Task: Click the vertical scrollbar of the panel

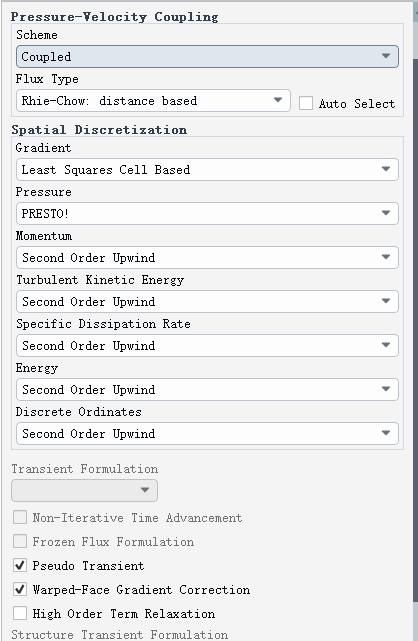Action: [416, 323]
